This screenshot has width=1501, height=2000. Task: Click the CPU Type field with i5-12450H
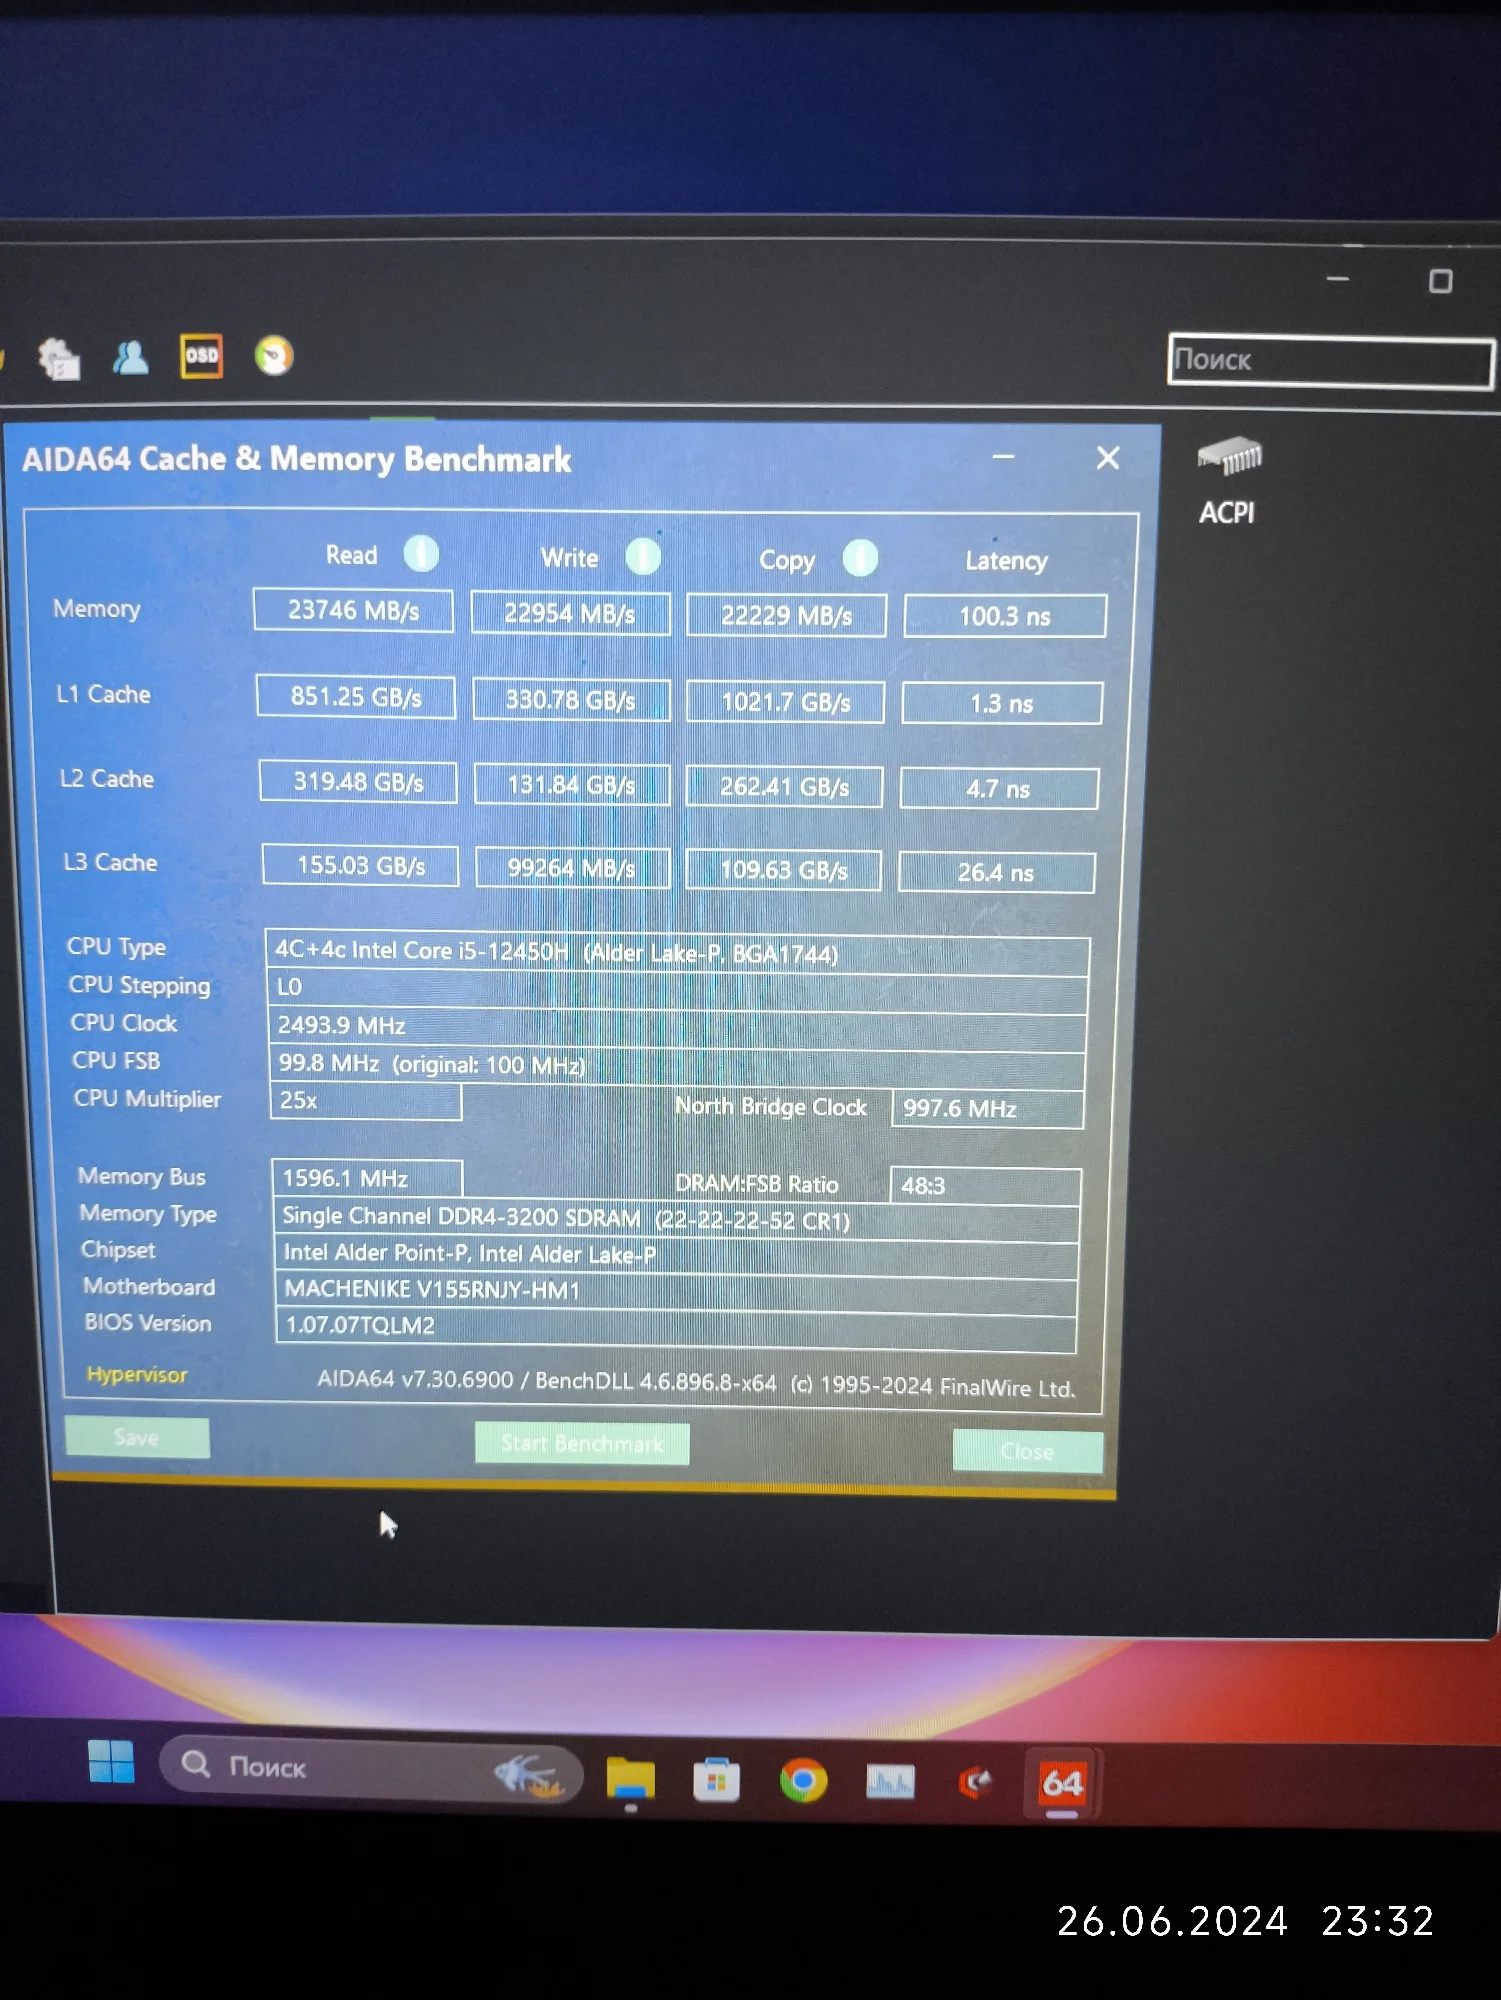coord(677,952)
